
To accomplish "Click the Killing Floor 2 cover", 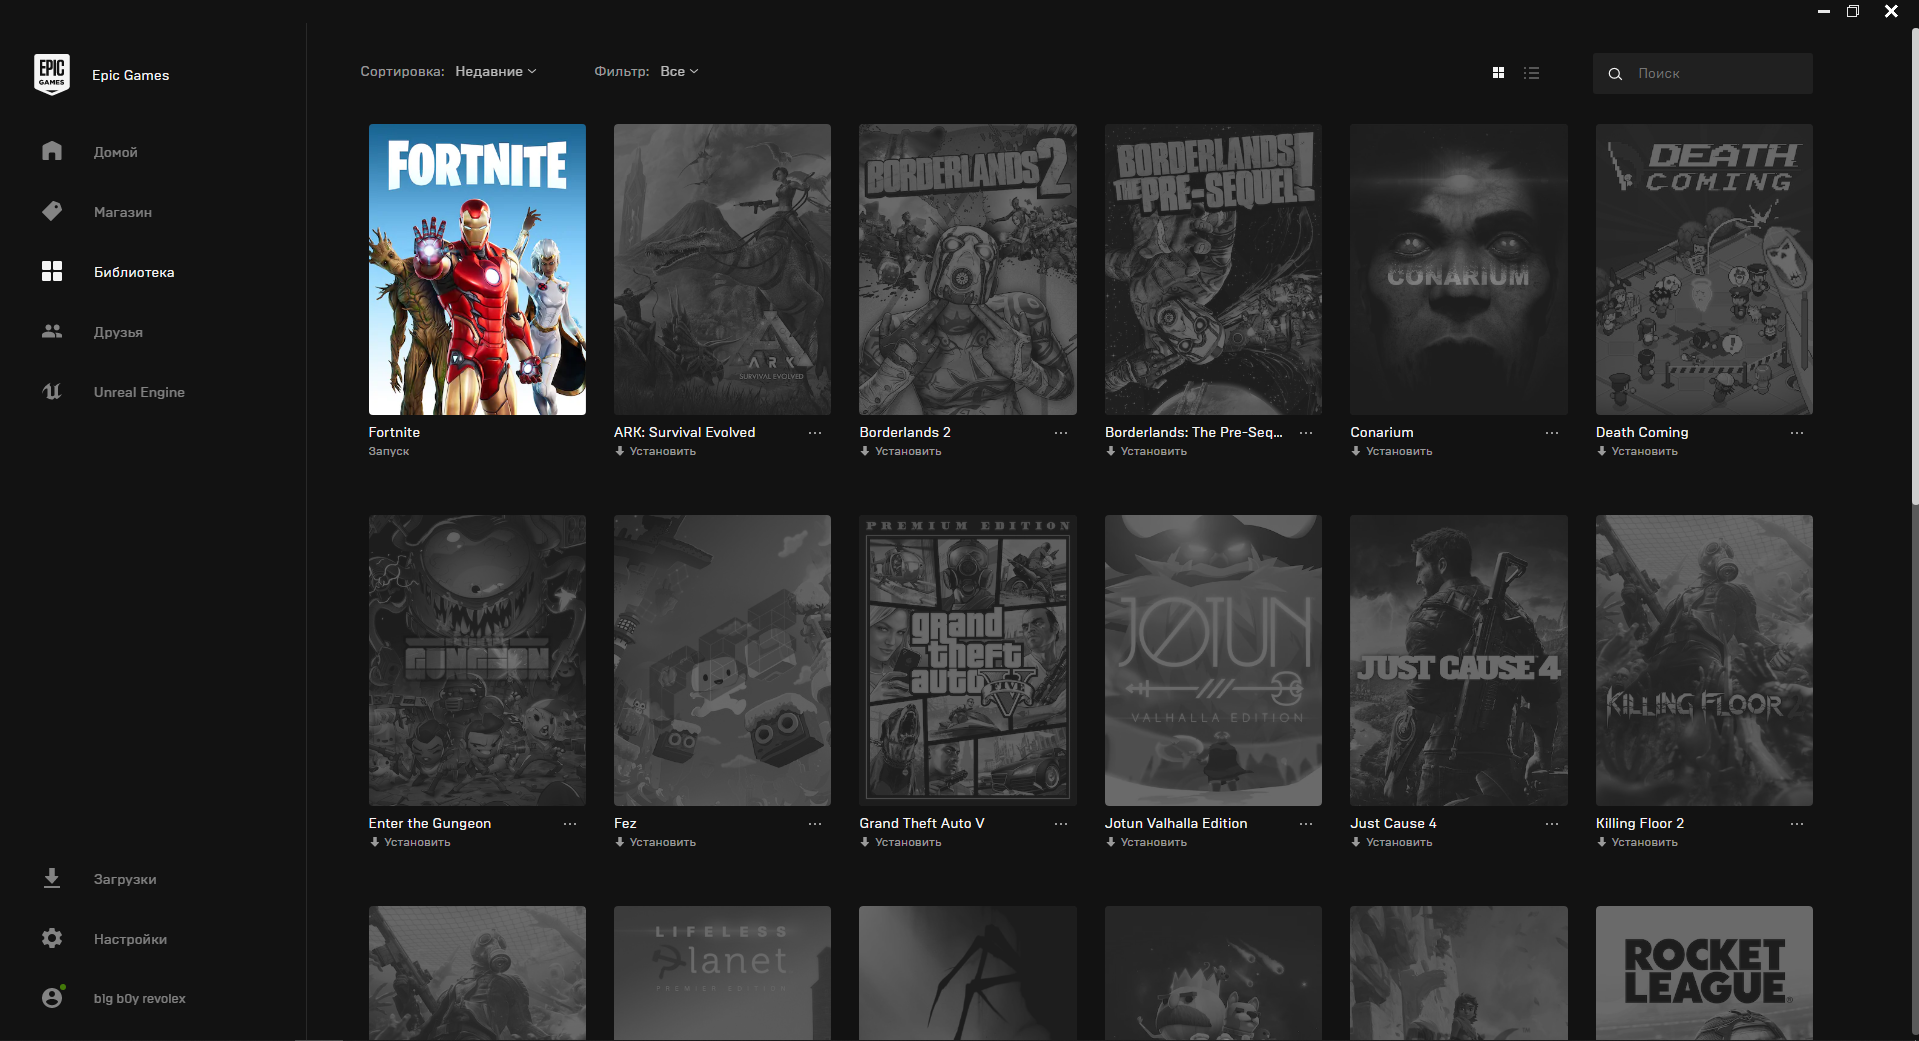I will click(1704, 660).
